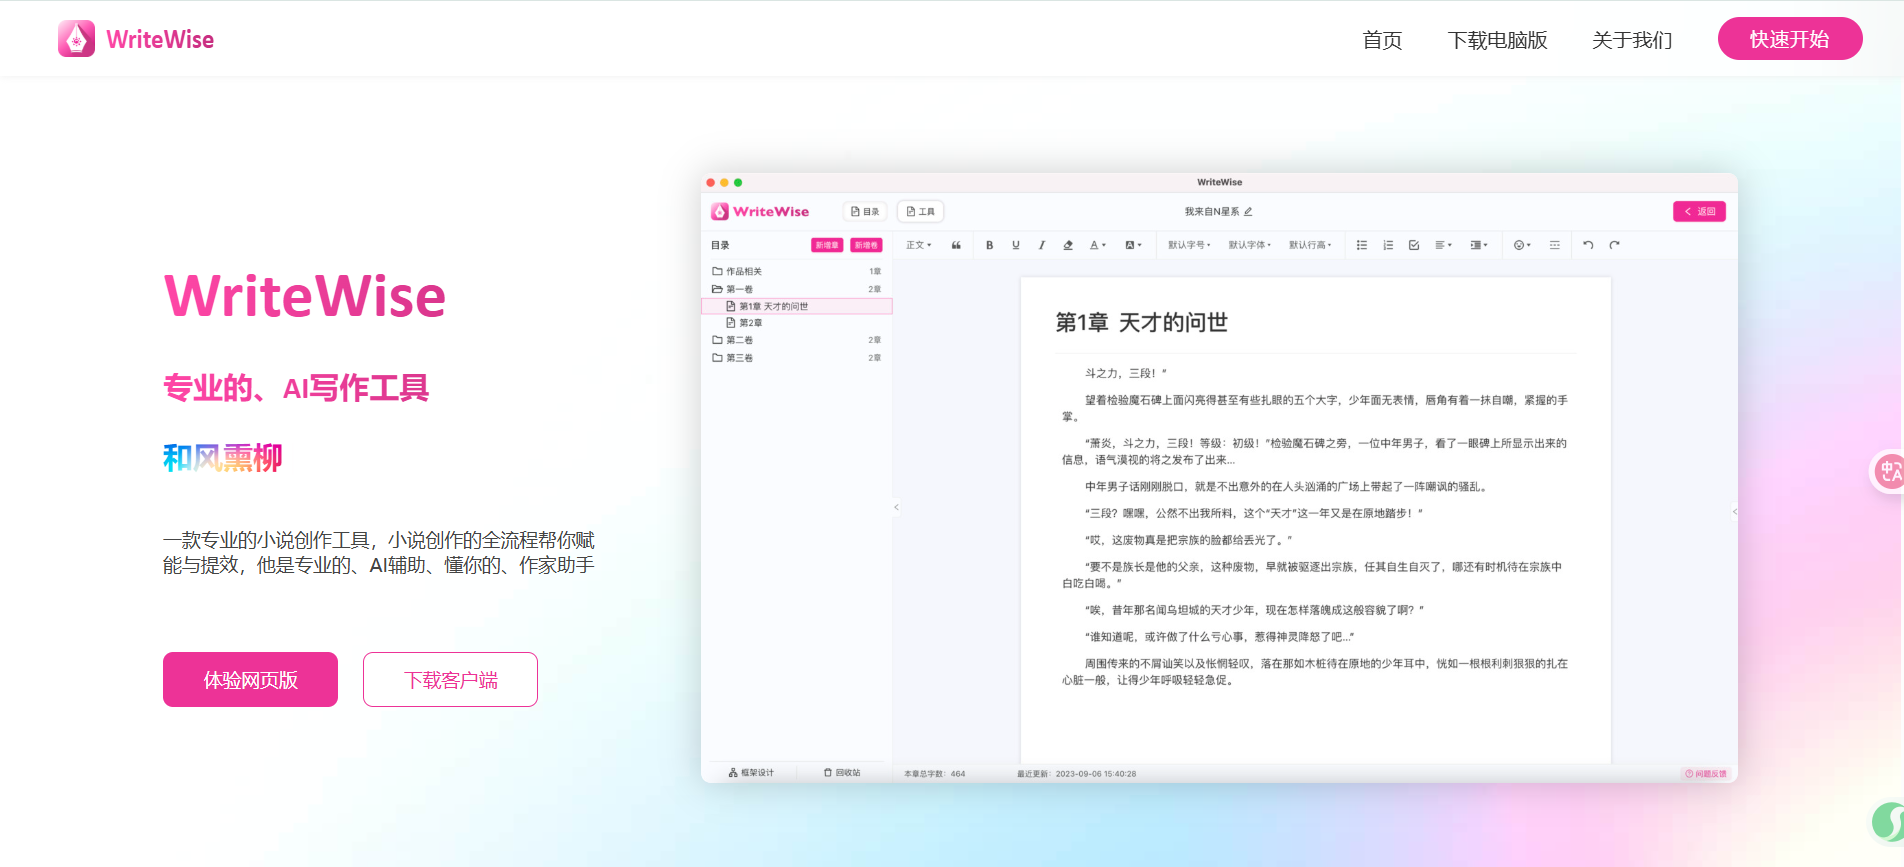1904x867 pixels.
Task: Click the WriteWise window title text
Action: pyautogui.click(x=1219, y=182)
